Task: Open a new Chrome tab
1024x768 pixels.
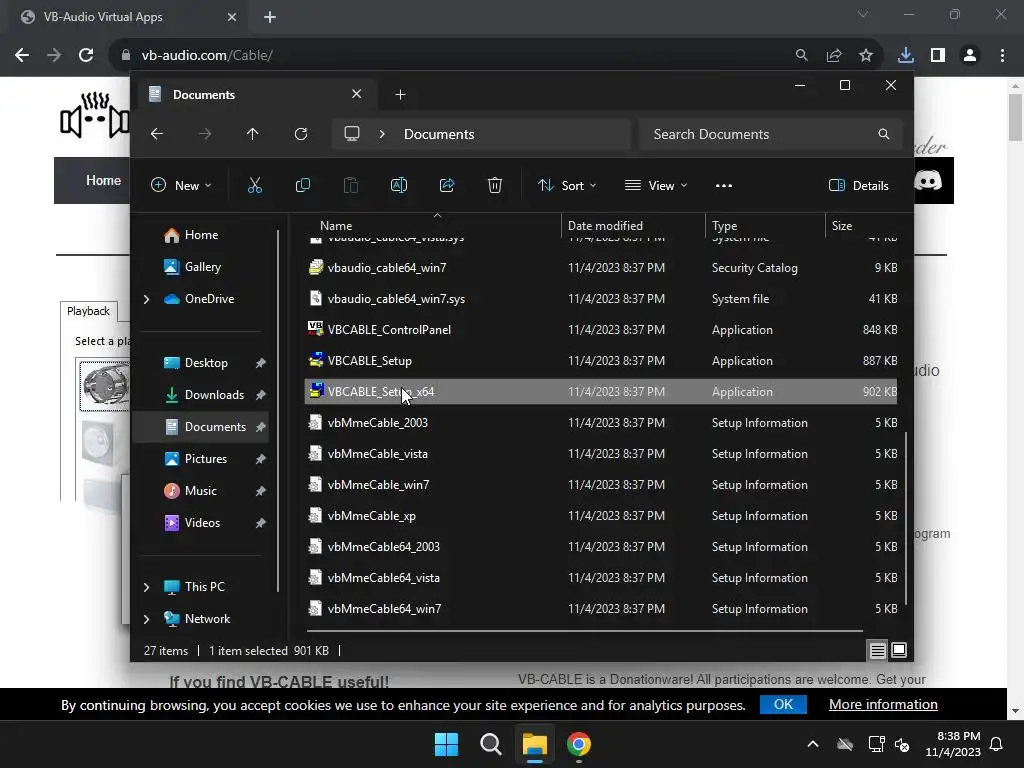Action: tap(270, 17)
